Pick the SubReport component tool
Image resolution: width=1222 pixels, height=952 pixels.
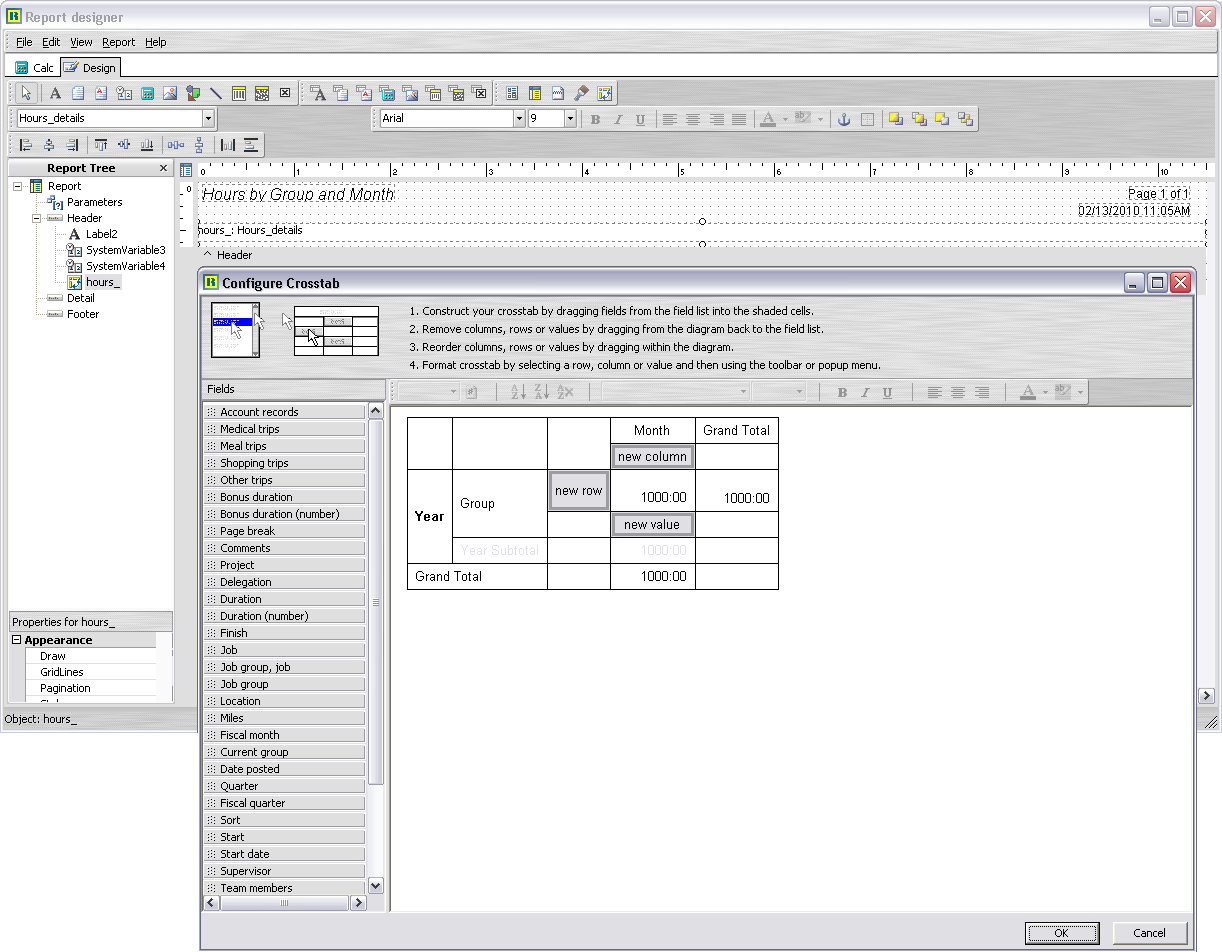click(x=535, y=93)
